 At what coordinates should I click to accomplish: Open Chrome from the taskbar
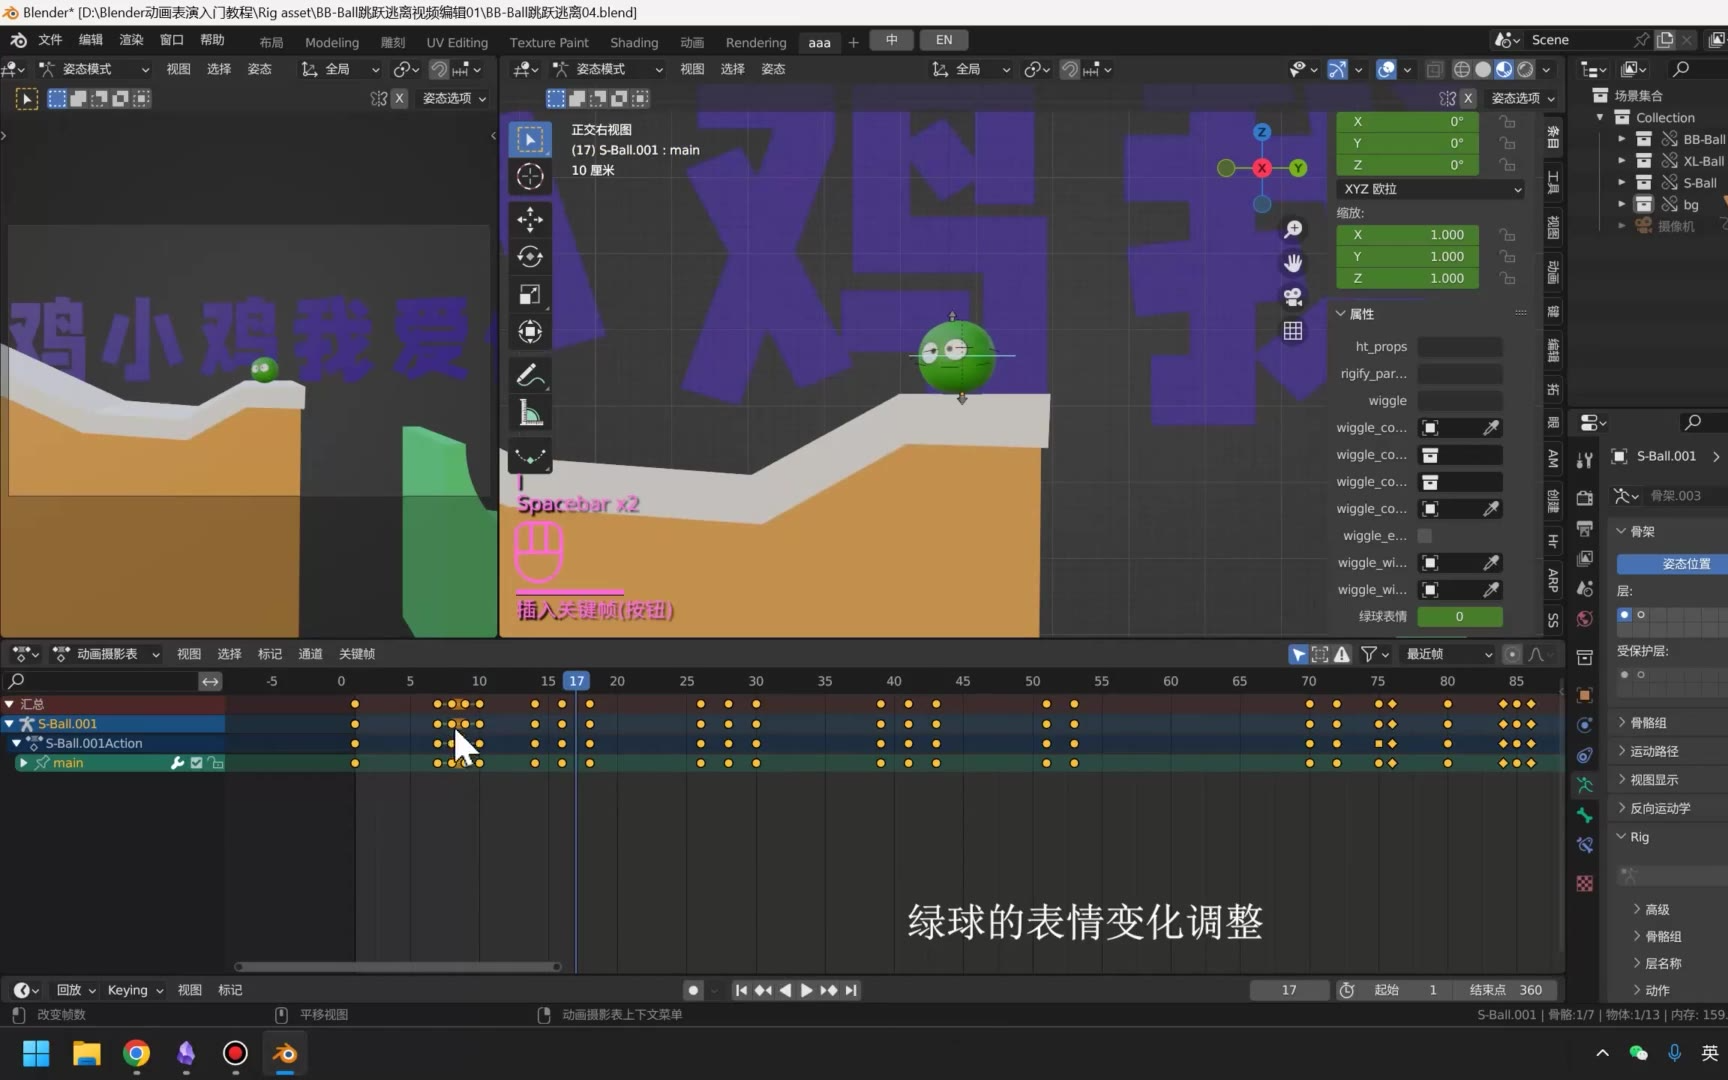tap(136, 1053)
